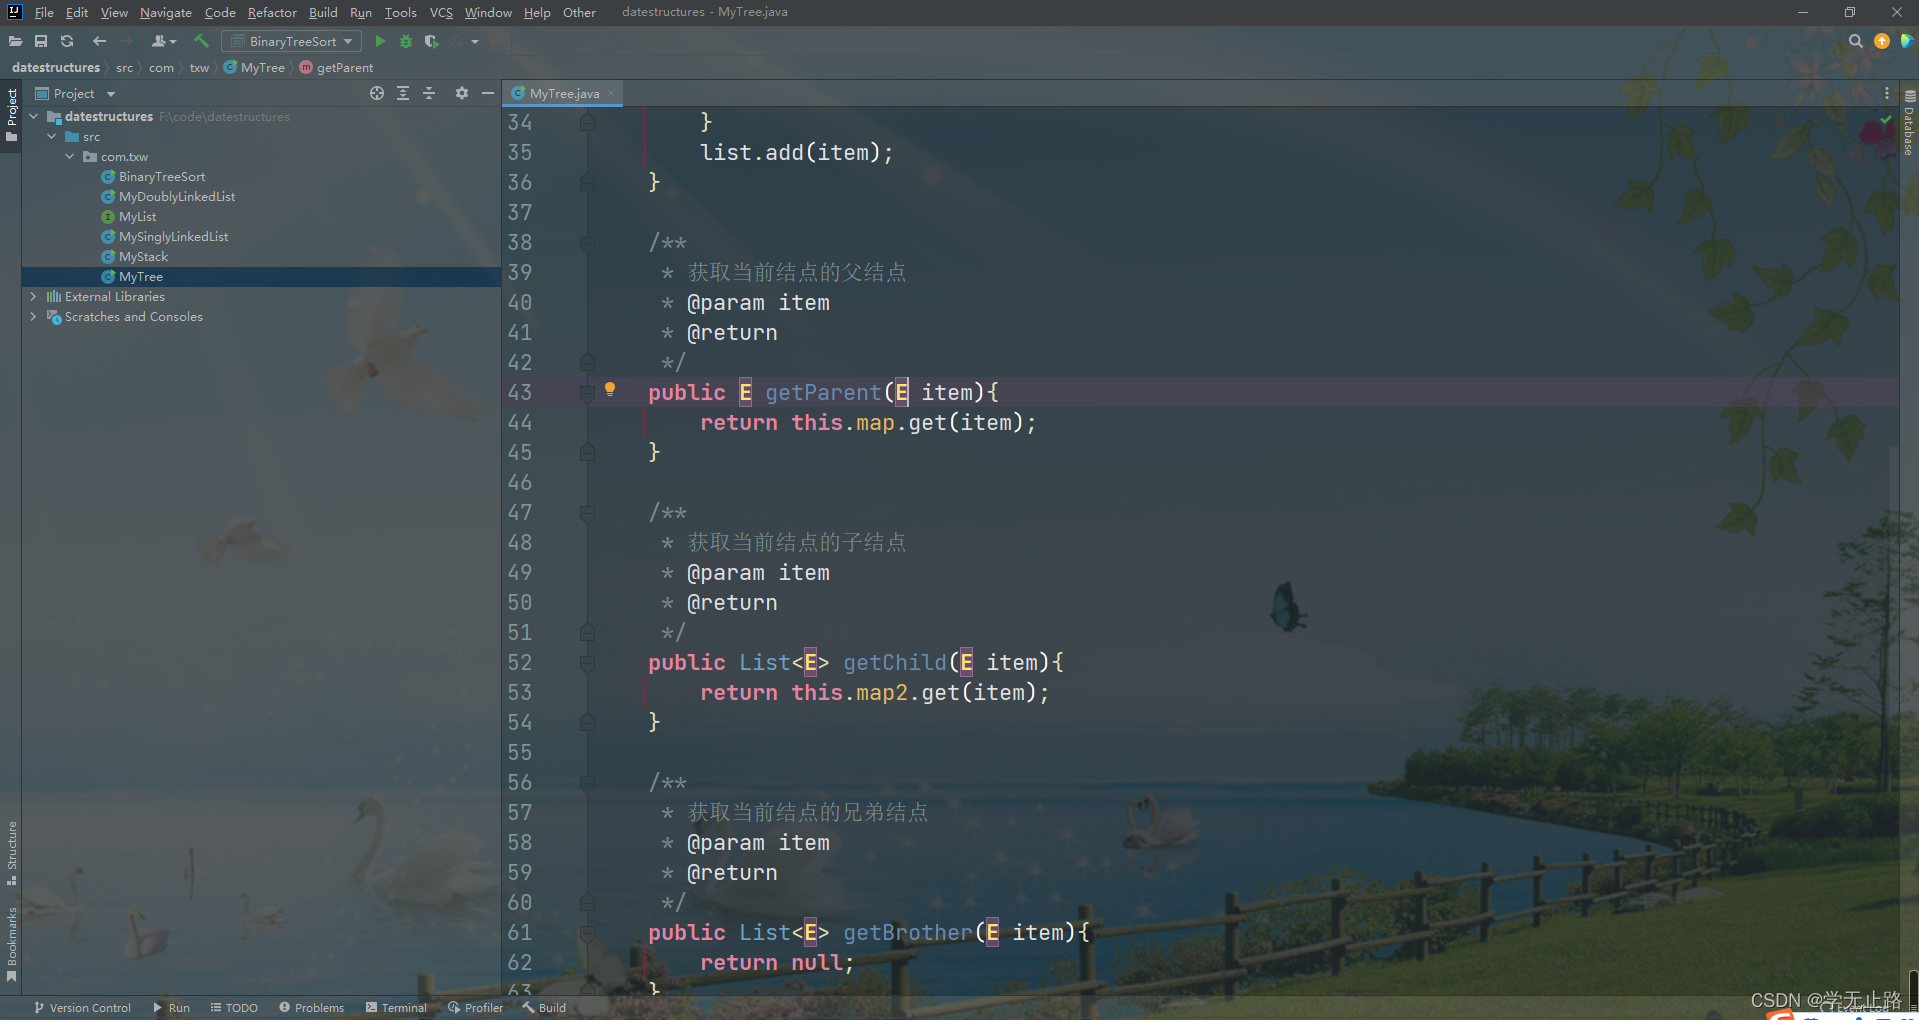Open the Build tool window
Screen dimensions: 1919x1020
(544, 1008)
